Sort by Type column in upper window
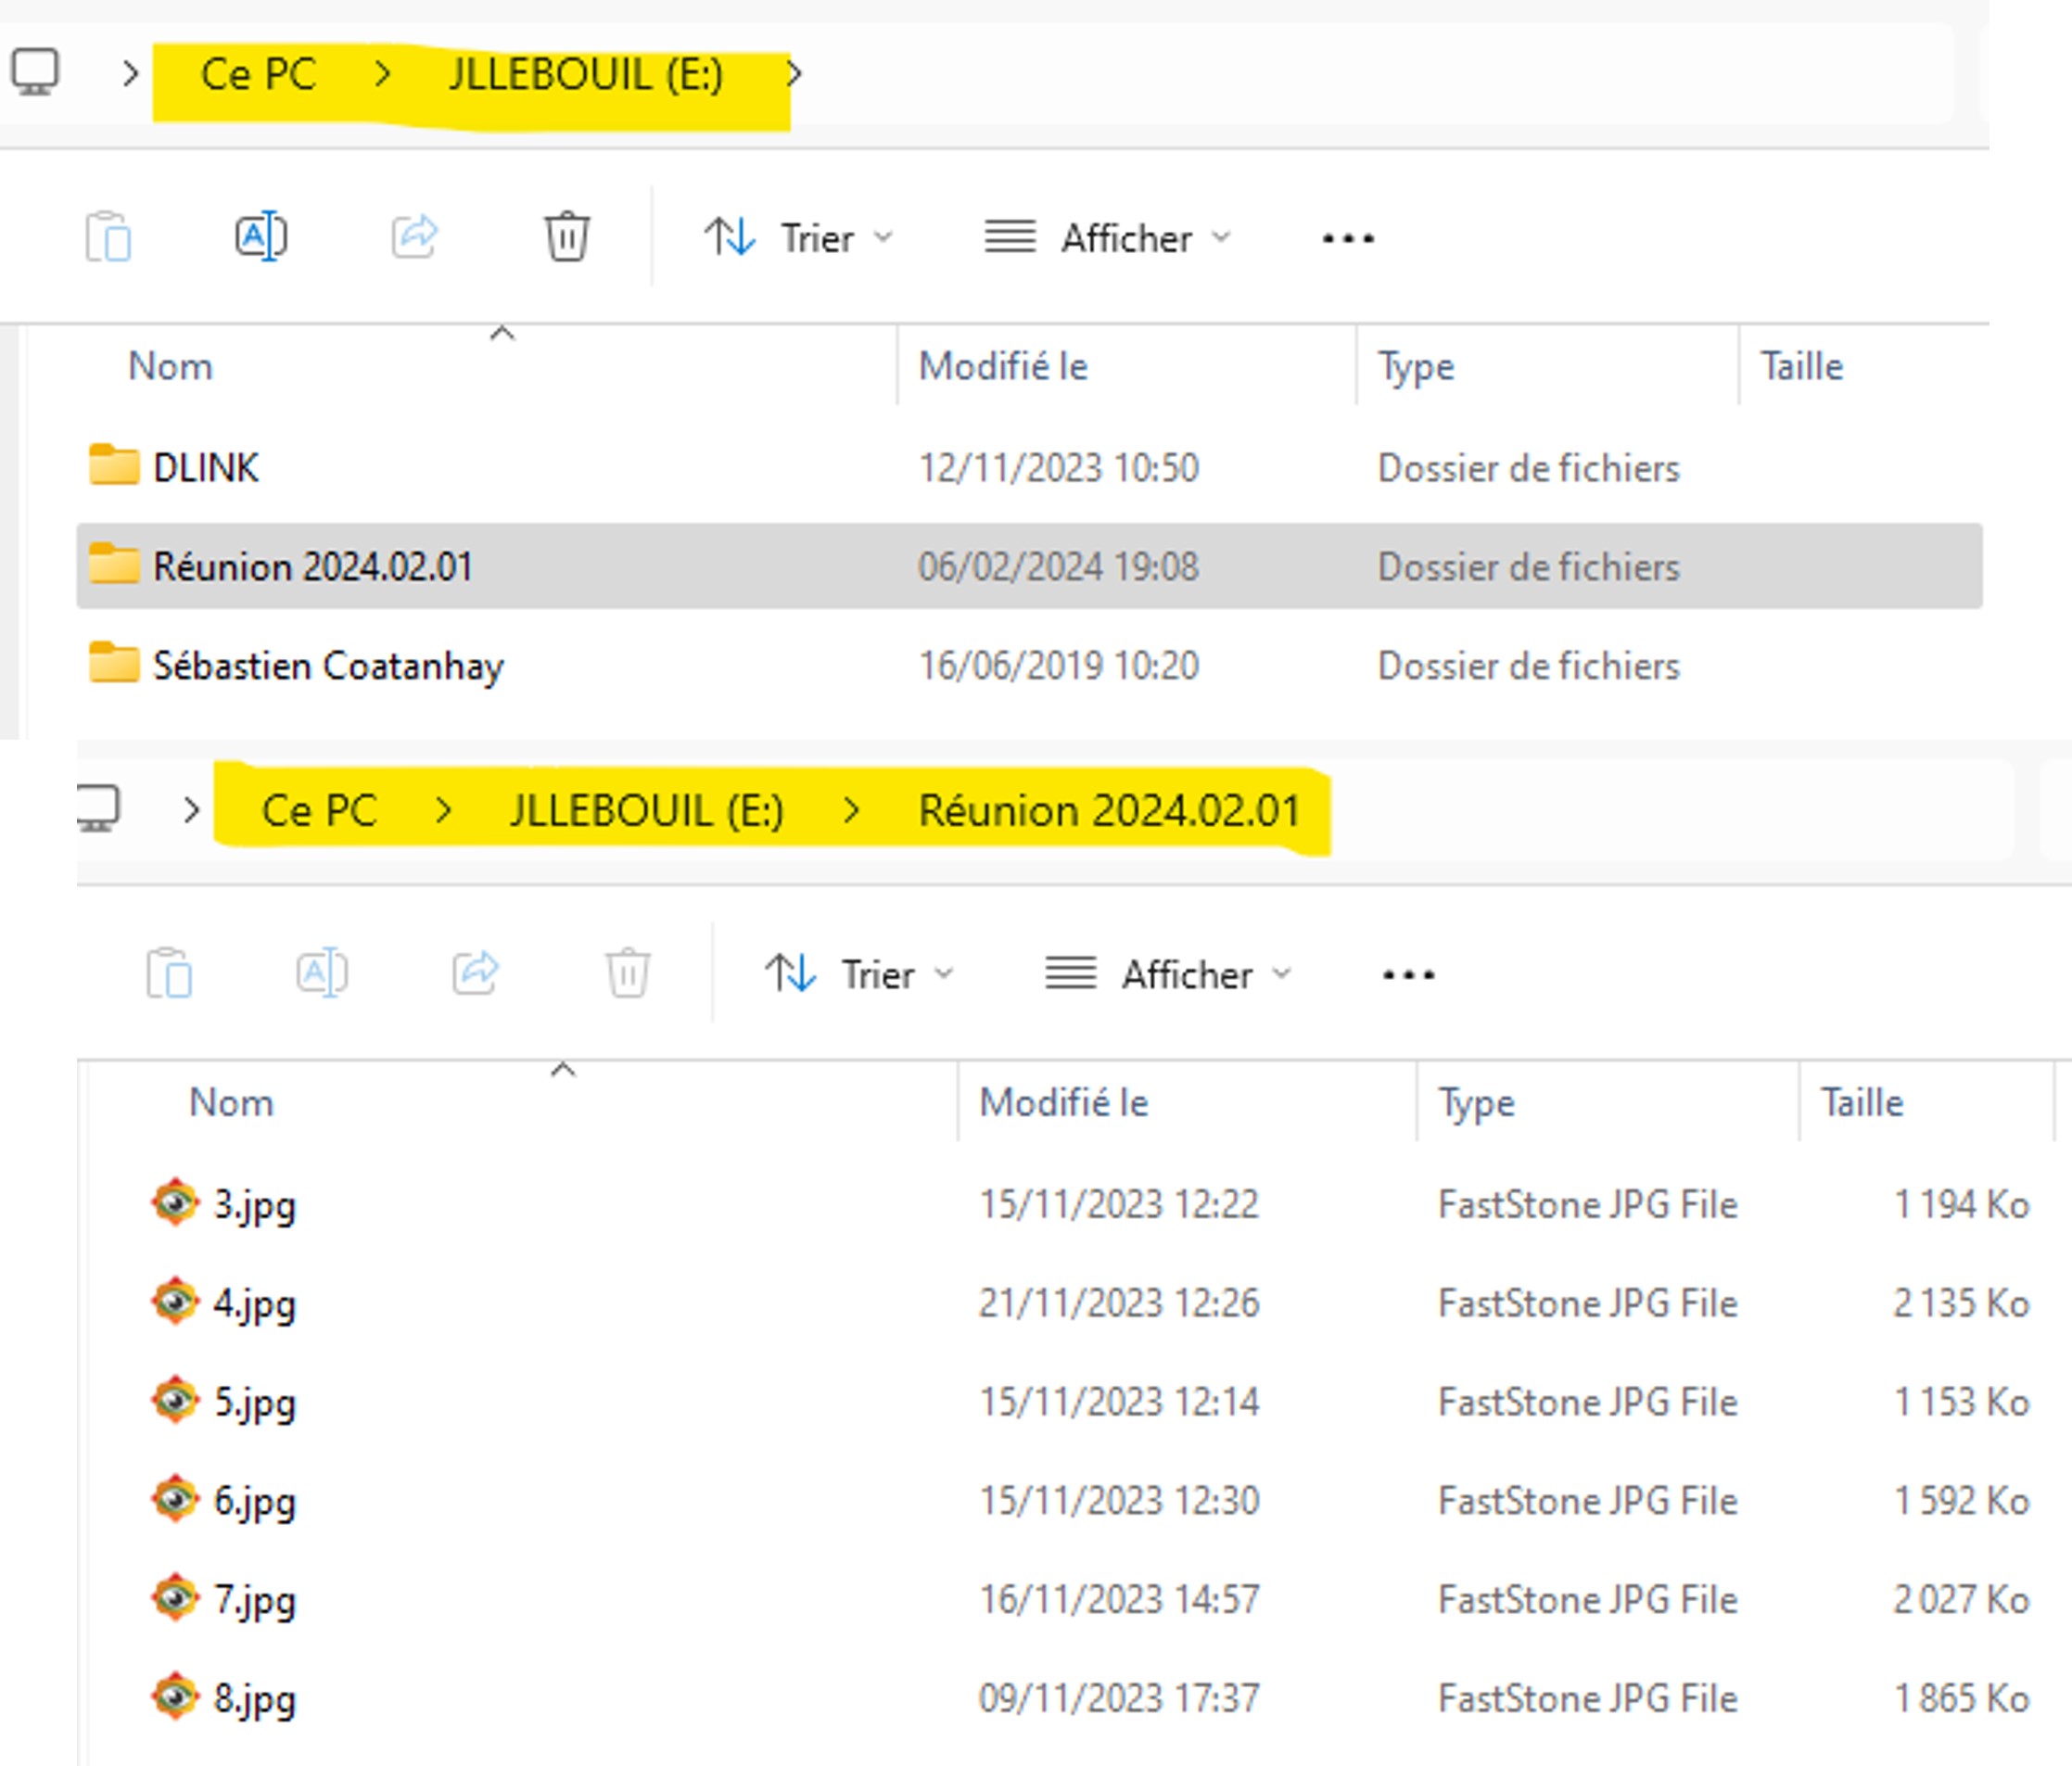The image size is (2072, 1766). pyautogui.click(x=1416, y=367)
